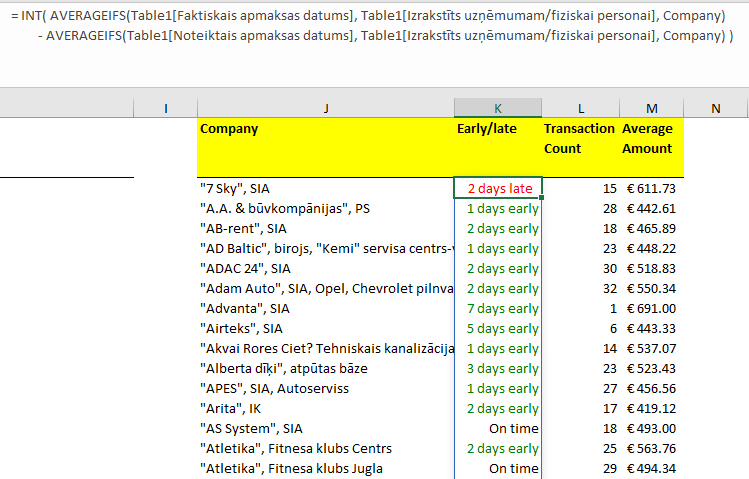
Task: Select the Transaction Count header cell
Action: pyautogui.click(x=581, y=148)
